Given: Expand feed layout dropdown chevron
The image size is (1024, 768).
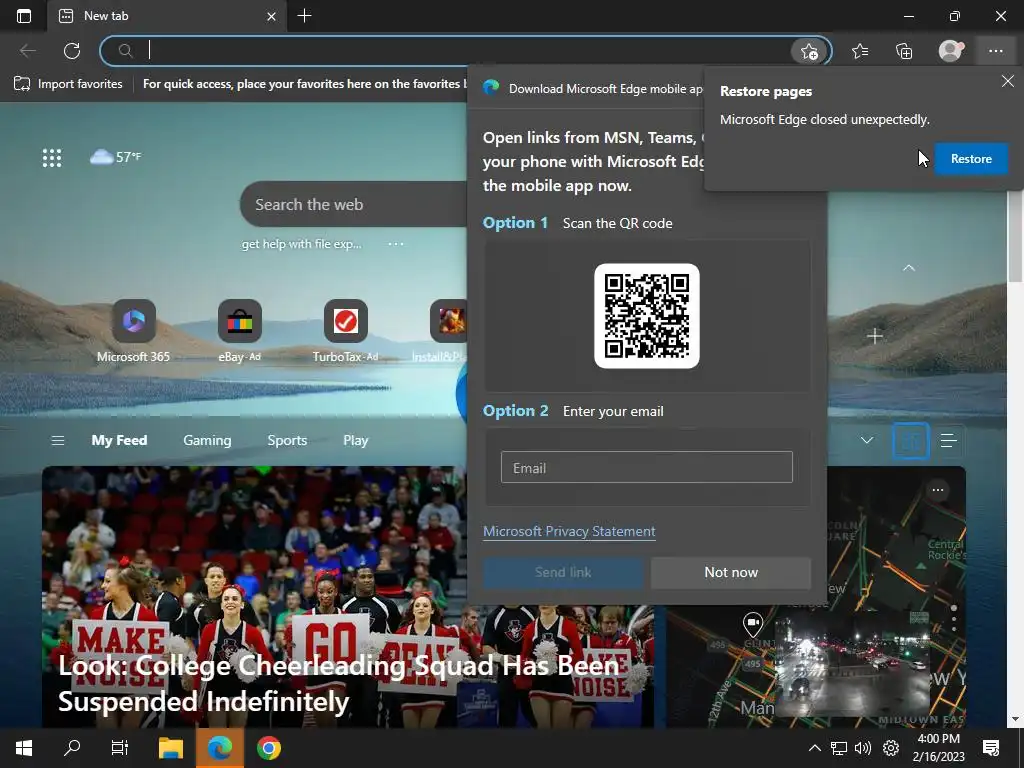Looking at the screenshot, I should (867, 440).
